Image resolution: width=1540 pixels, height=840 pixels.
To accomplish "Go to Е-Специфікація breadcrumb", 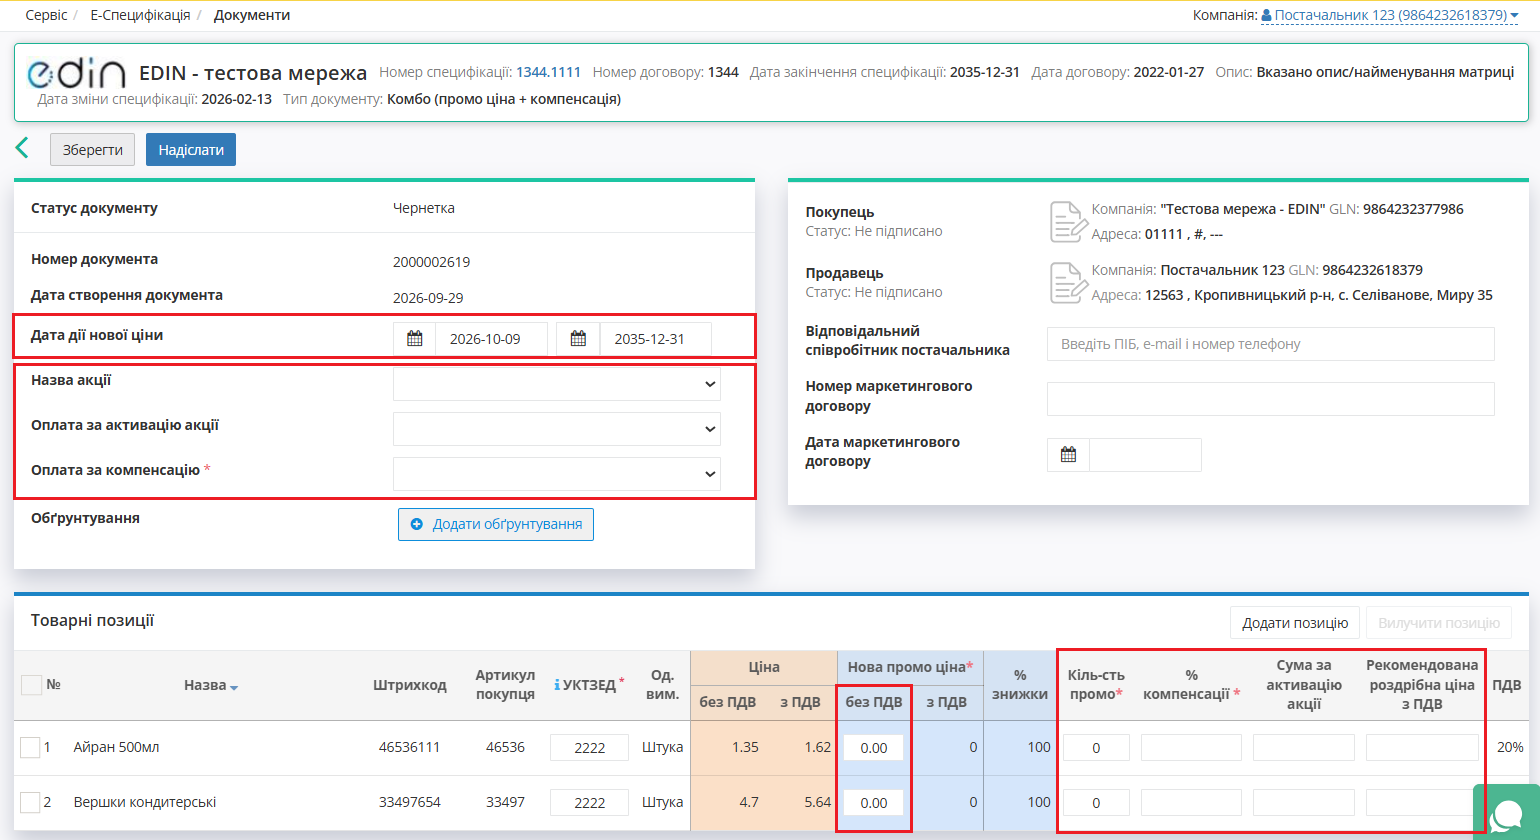I will coord(140,15).
